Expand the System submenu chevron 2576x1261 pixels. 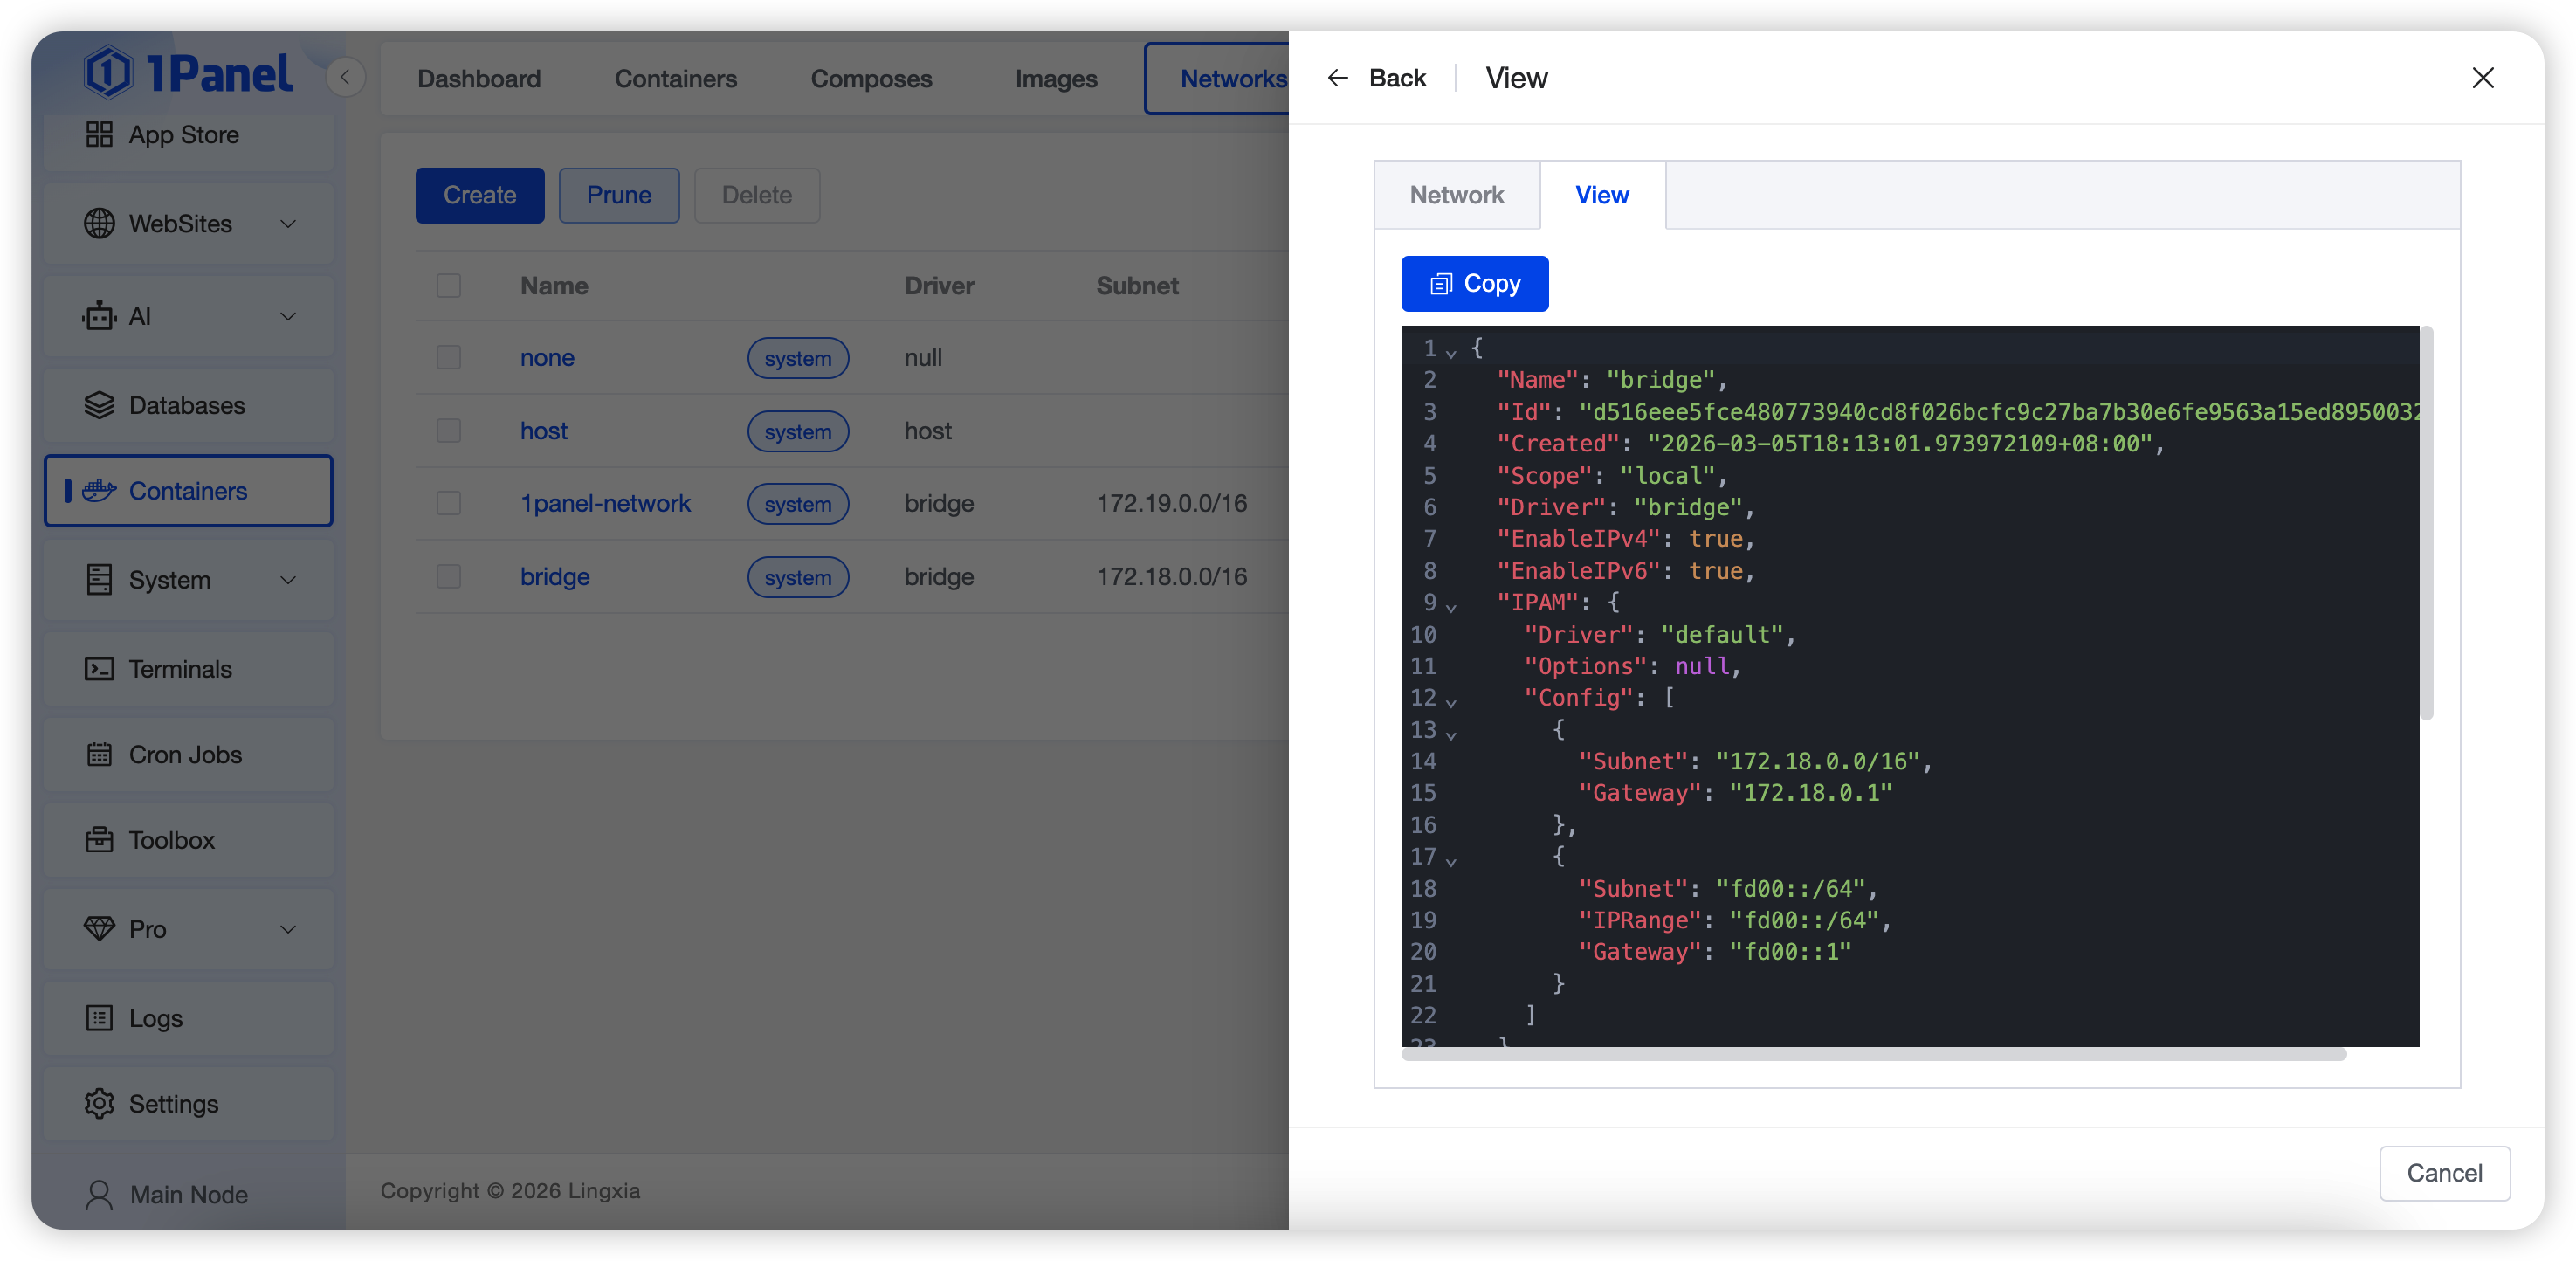pyautogui.click(x=288, y=580)
